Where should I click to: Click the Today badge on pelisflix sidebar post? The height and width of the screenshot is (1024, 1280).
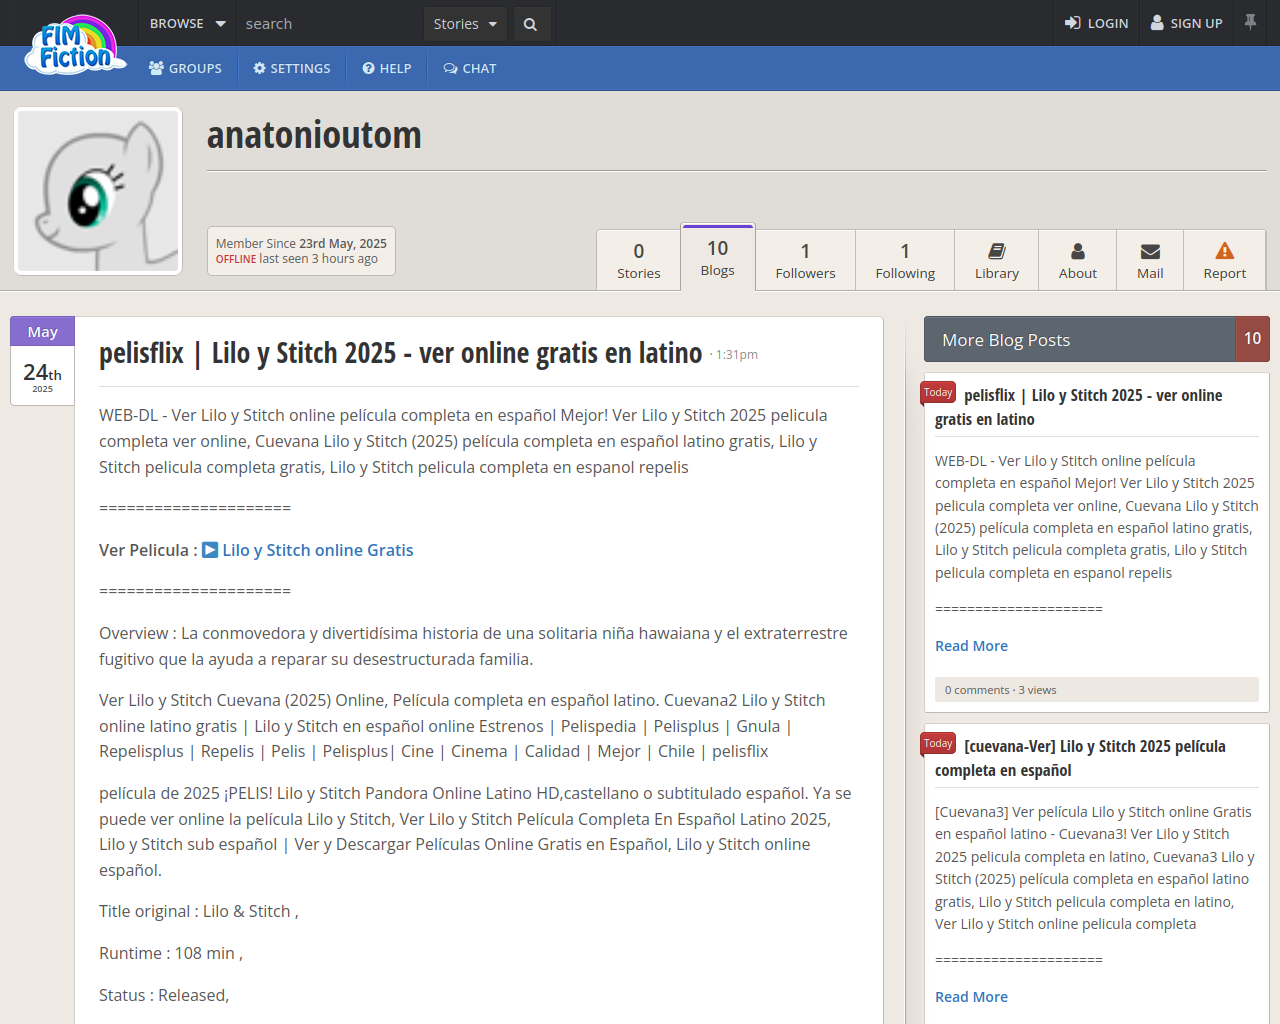(x=938, y=393)
